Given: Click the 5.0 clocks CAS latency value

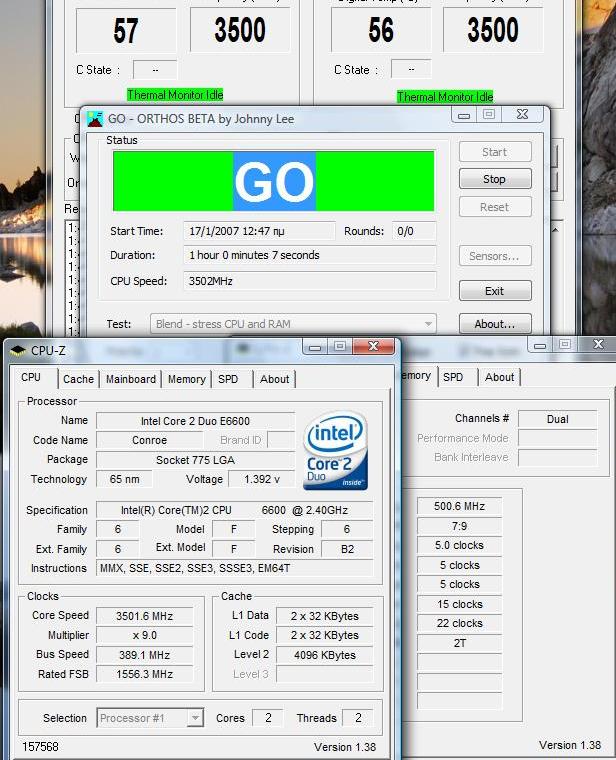Looking at the screenshot, I should tap(459, 545).
